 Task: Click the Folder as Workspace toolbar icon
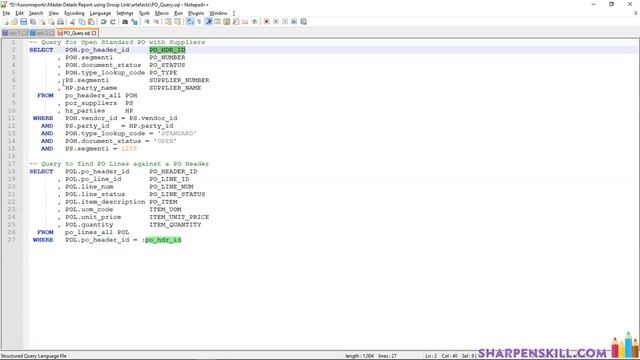point(245,22)
